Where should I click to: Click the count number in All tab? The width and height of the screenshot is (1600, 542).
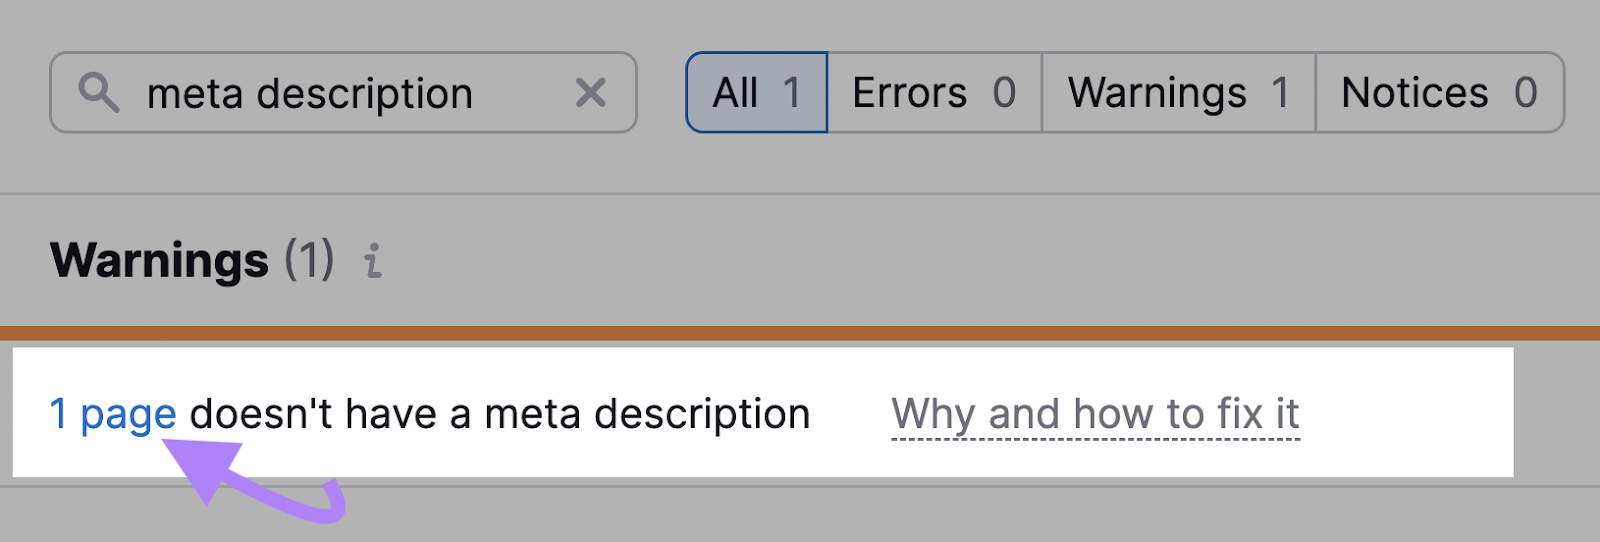(792, 93)
